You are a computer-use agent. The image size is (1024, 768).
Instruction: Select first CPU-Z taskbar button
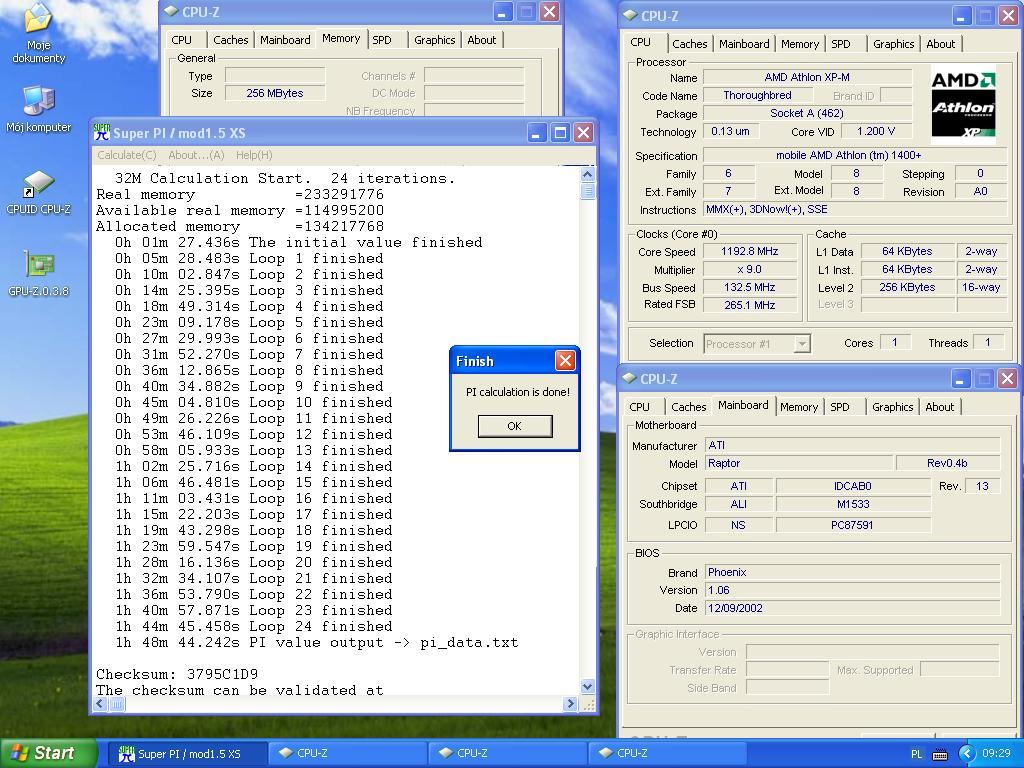pos(346,754)
